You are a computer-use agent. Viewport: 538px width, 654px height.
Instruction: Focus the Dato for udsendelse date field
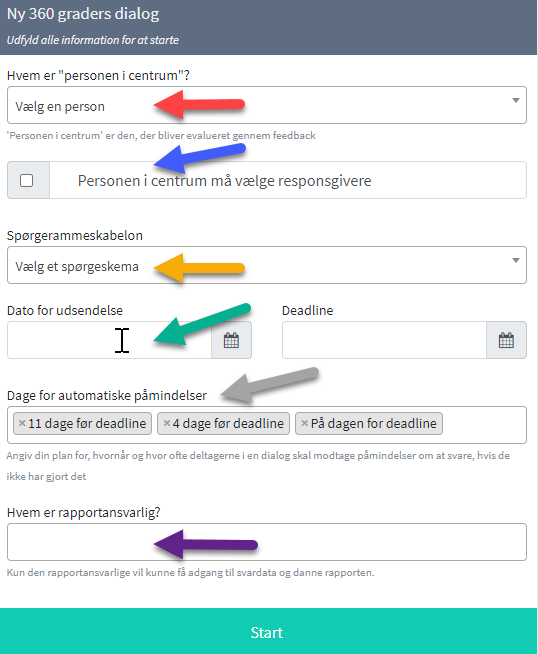coord(109,340)
